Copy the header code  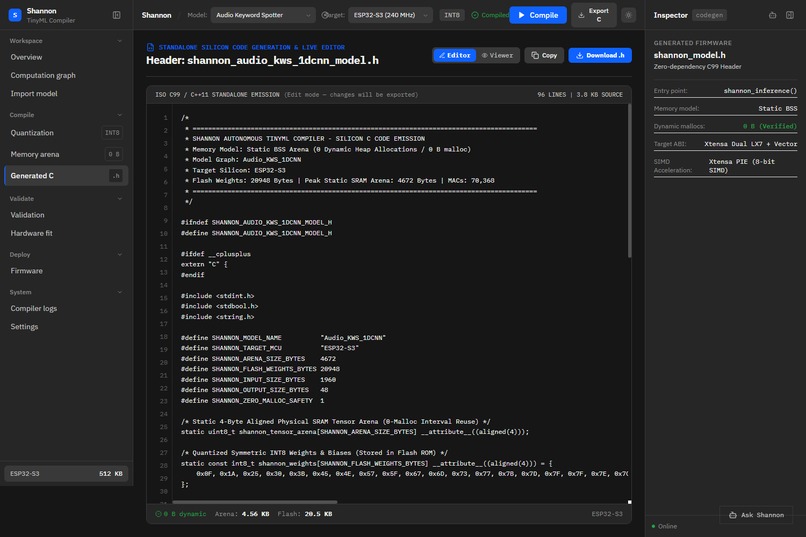click(x=544, y=55)
